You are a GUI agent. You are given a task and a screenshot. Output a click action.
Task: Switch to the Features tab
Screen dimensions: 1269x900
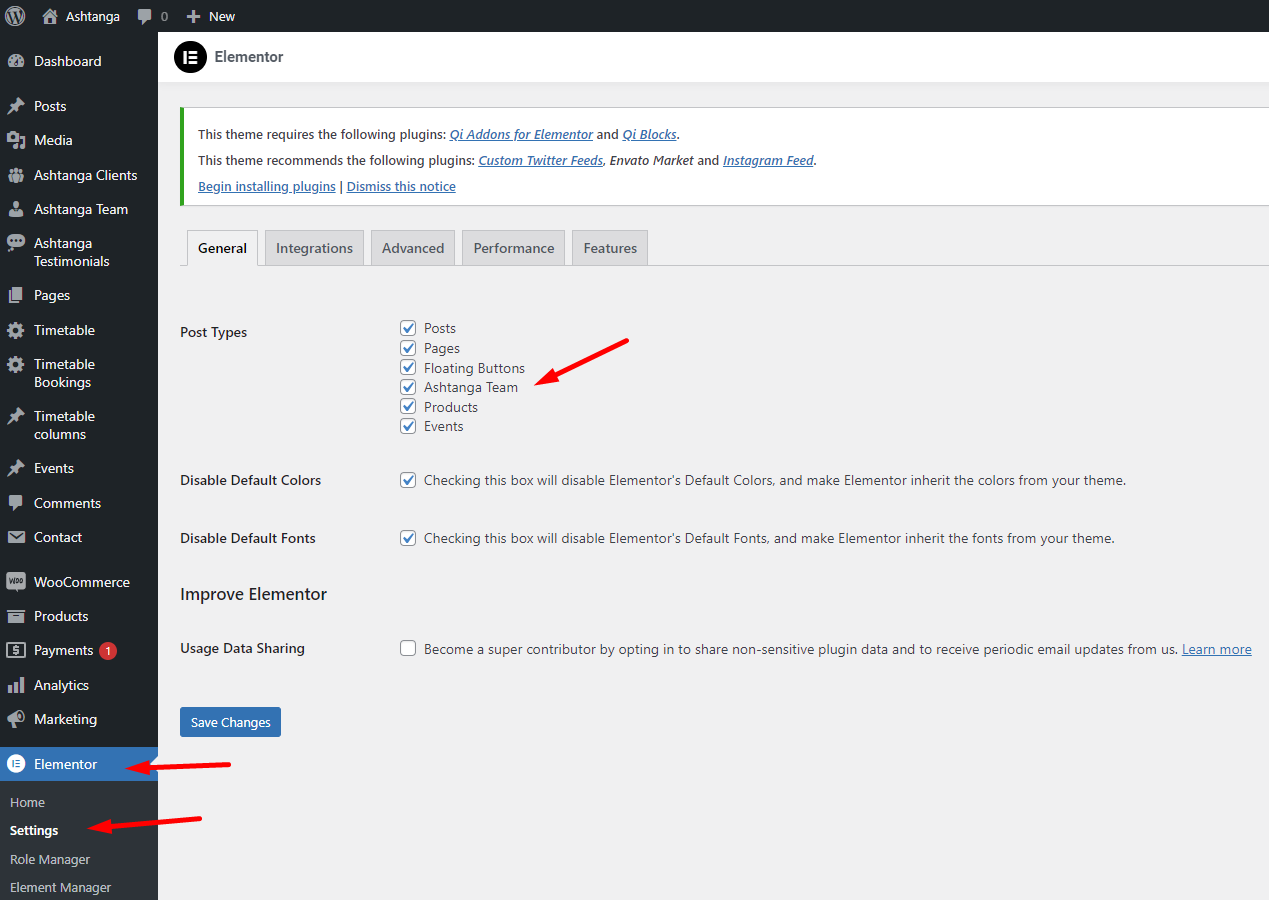coord(610,248)
